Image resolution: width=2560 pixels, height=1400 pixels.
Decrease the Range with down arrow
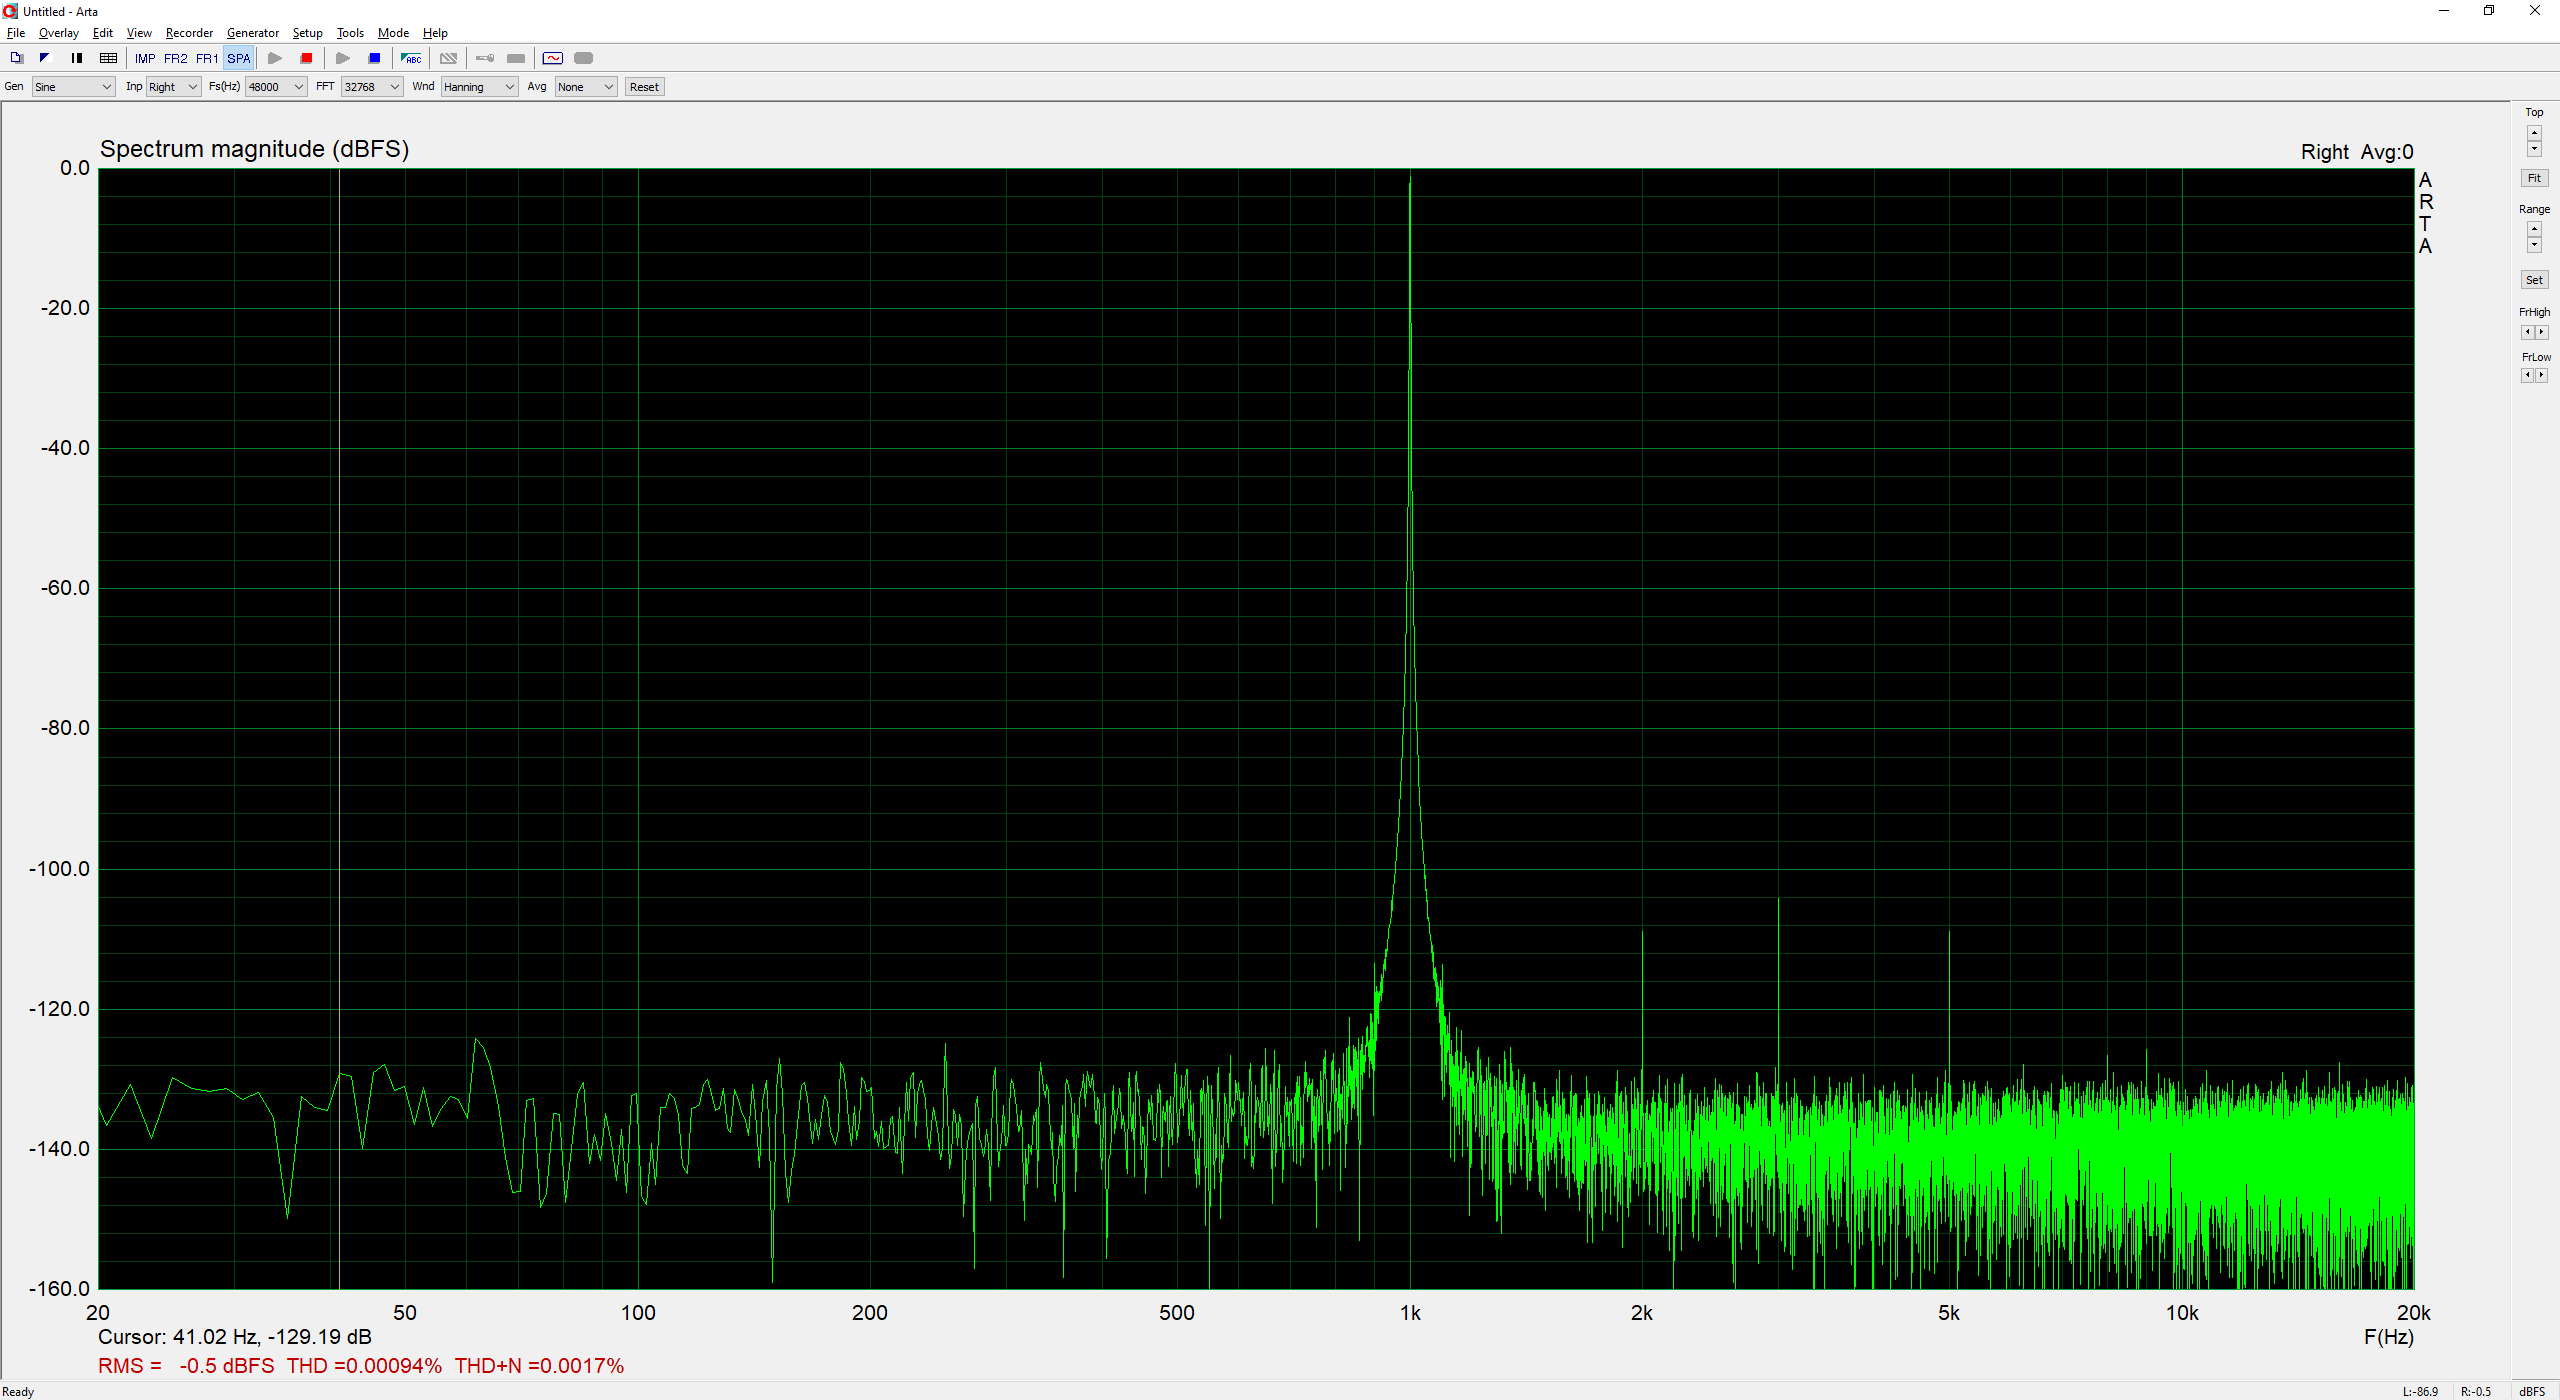pos(2534,245)
